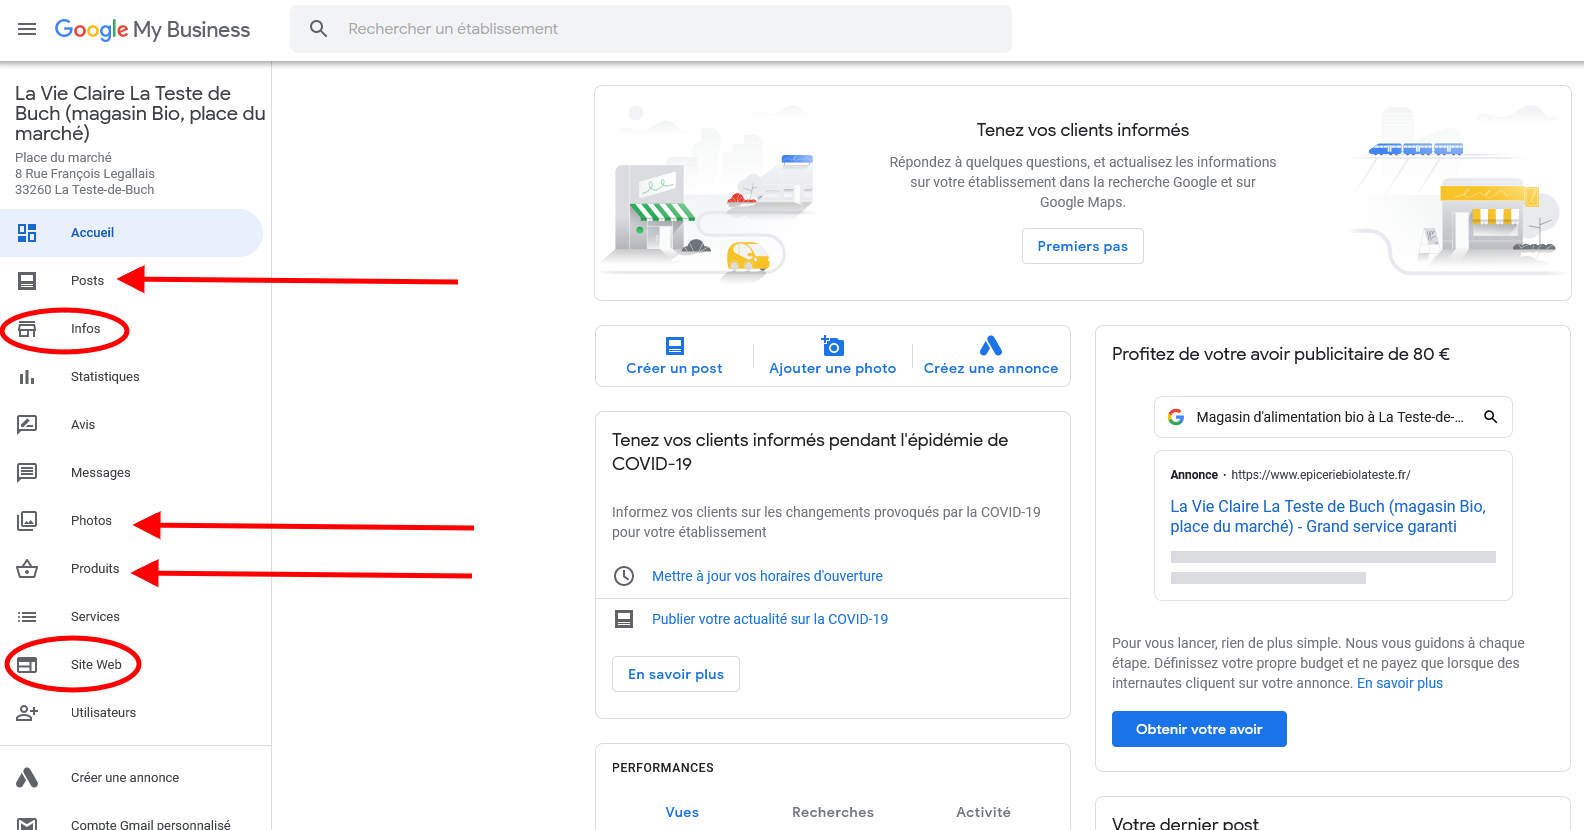Click the Créer un post button
The width and height of the screenshot is (1584, 830).
pyautogui.click(x=674, y=356)
